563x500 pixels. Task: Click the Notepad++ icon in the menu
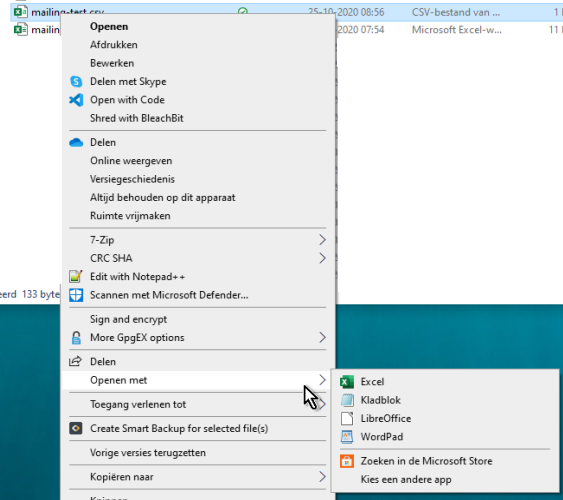pyautogui.click(x=76, y=276)
